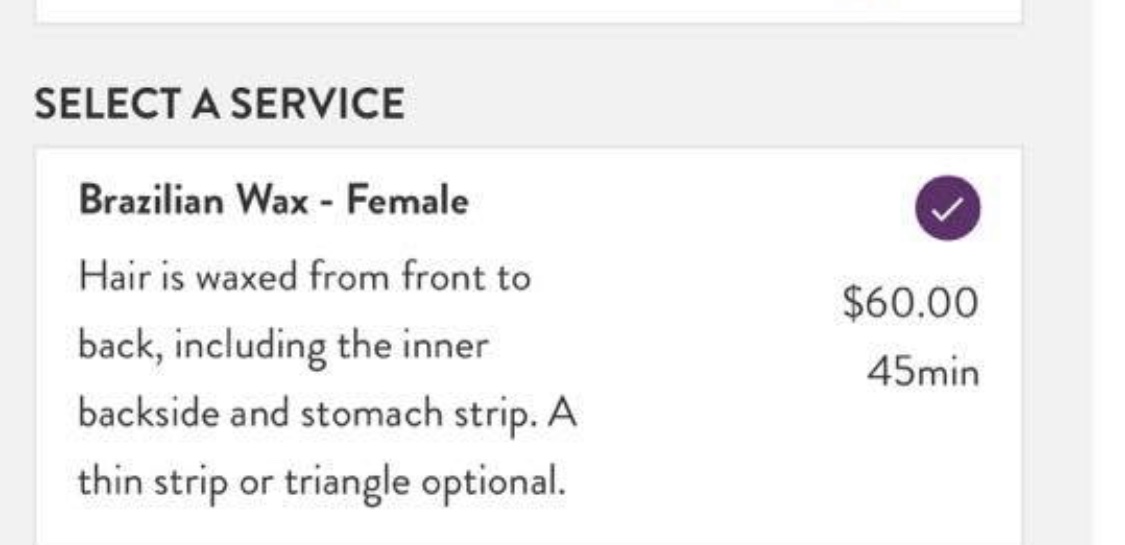The width and height of the screenshot is (1125, 545).
Task: Click the gray background right of the heading
Action: [x=700, y=104]
